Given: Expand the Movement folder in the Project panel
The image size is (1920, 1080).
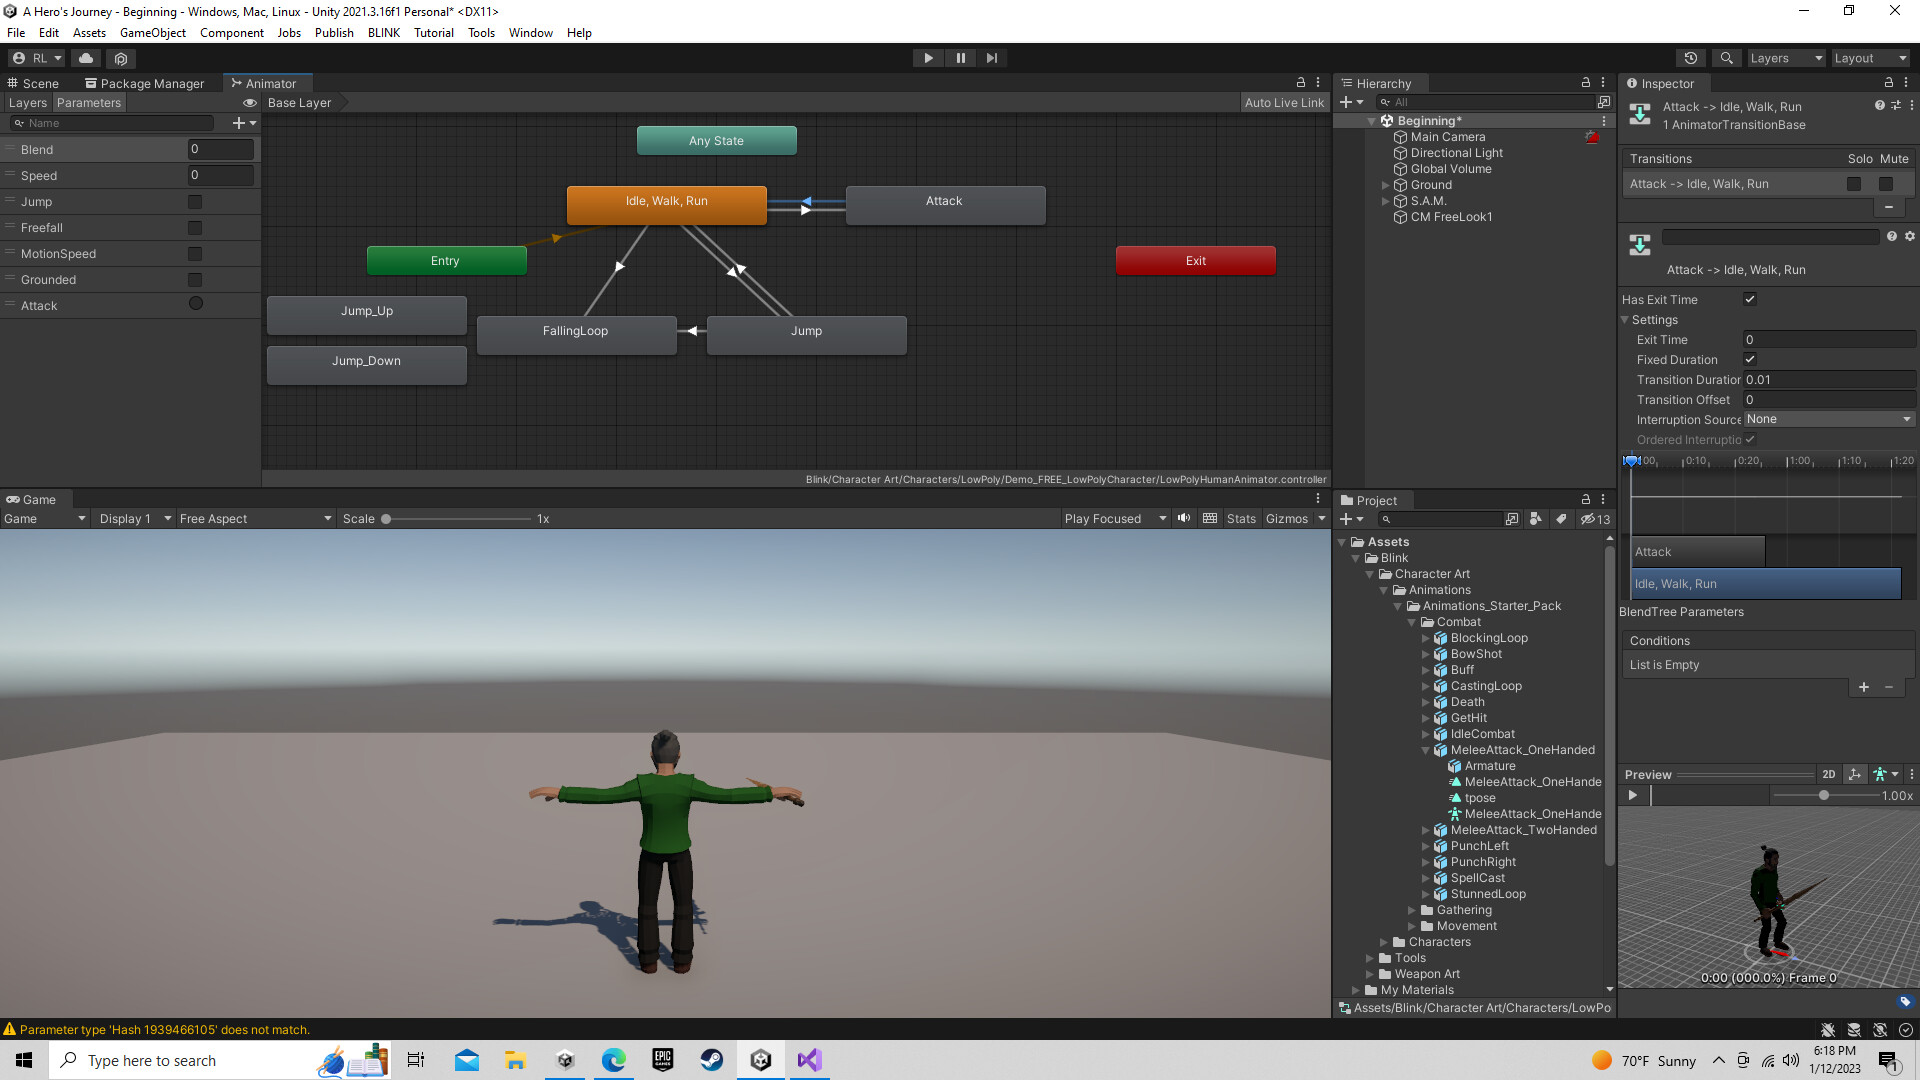Looking at the screenshot, I should 1413,925.
